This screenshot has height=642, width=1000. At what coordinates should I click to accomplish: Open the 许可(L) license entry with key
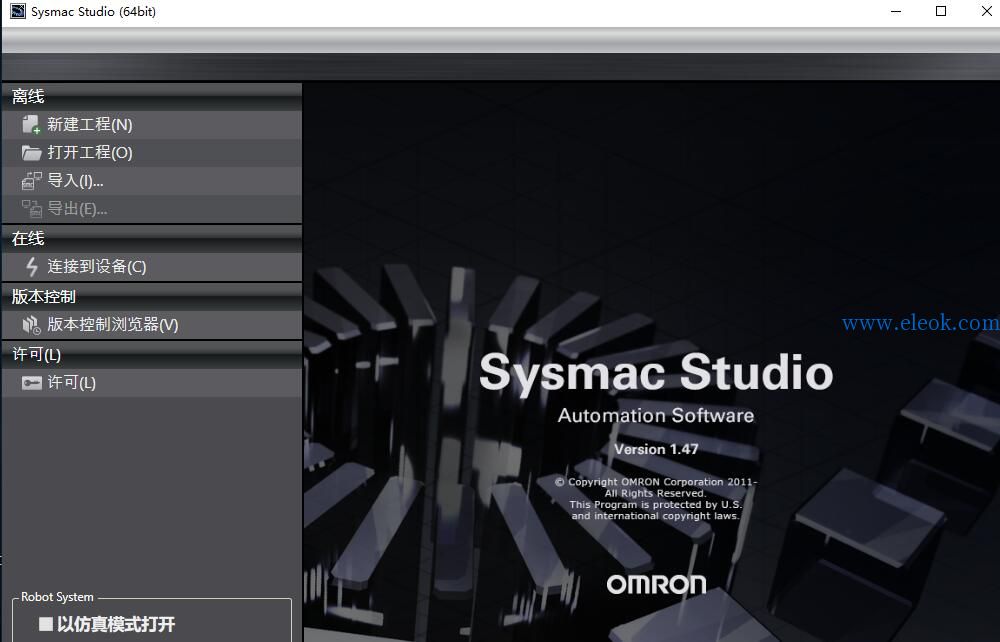[x=152, y=383]
